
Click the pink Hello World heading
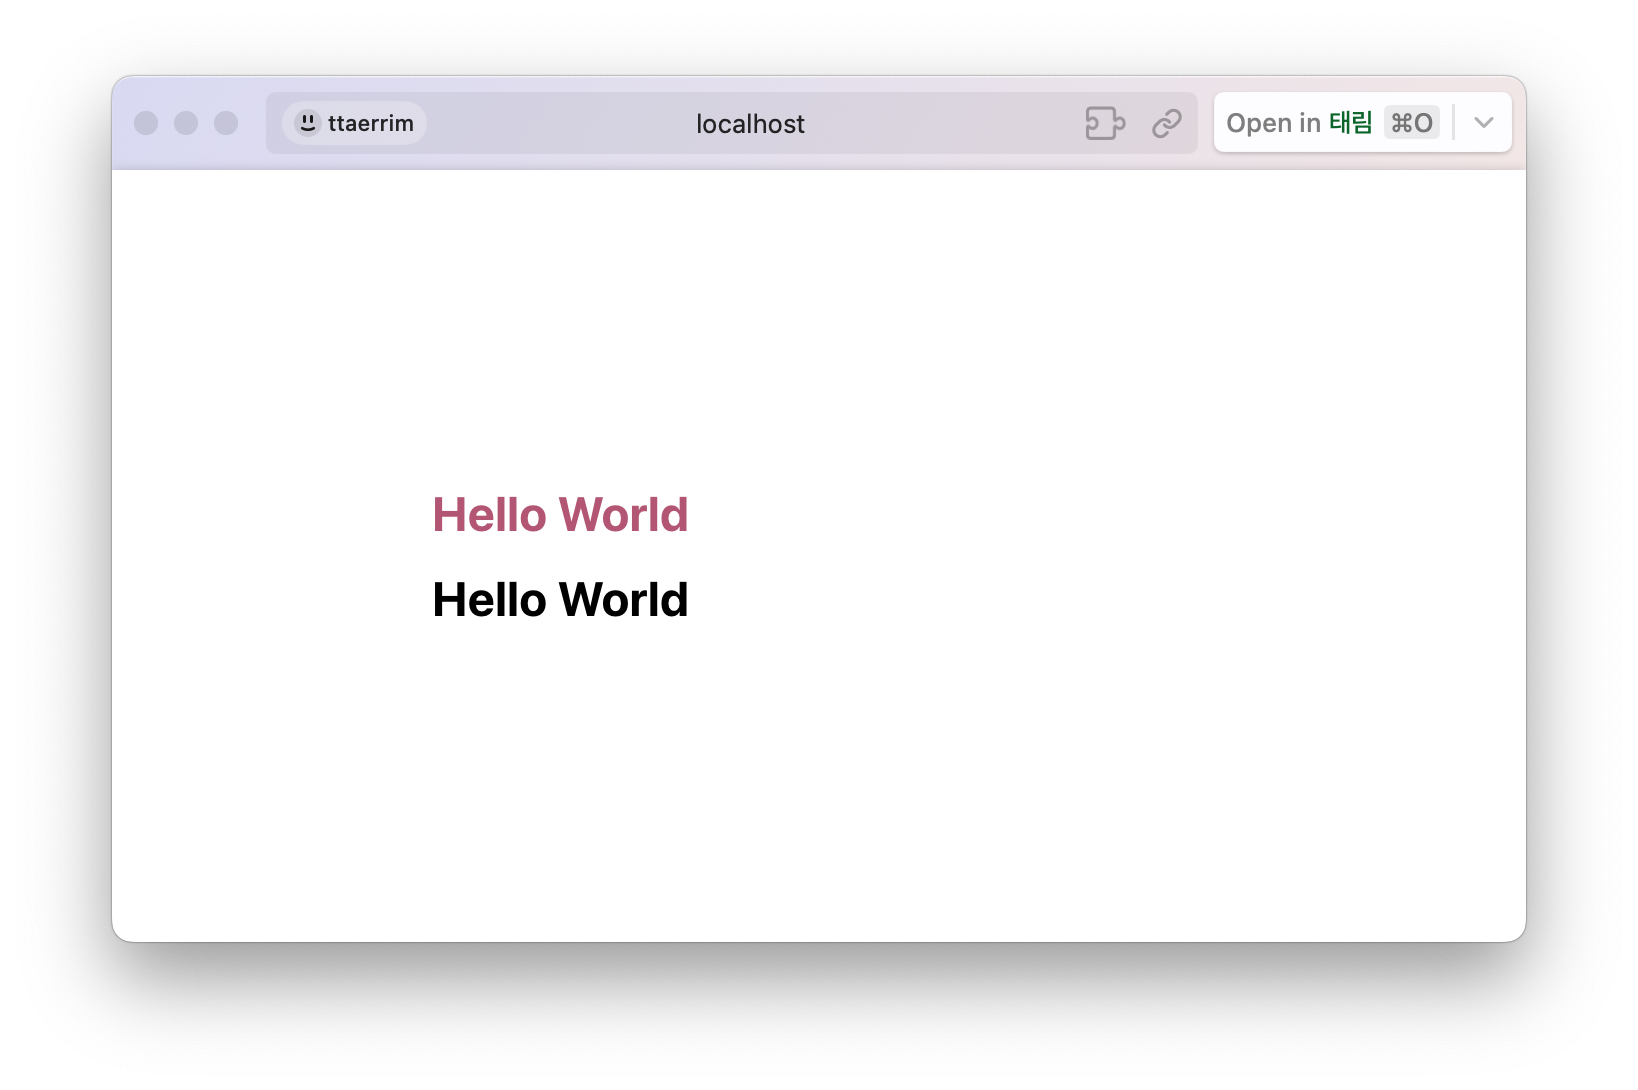(560, 515)
